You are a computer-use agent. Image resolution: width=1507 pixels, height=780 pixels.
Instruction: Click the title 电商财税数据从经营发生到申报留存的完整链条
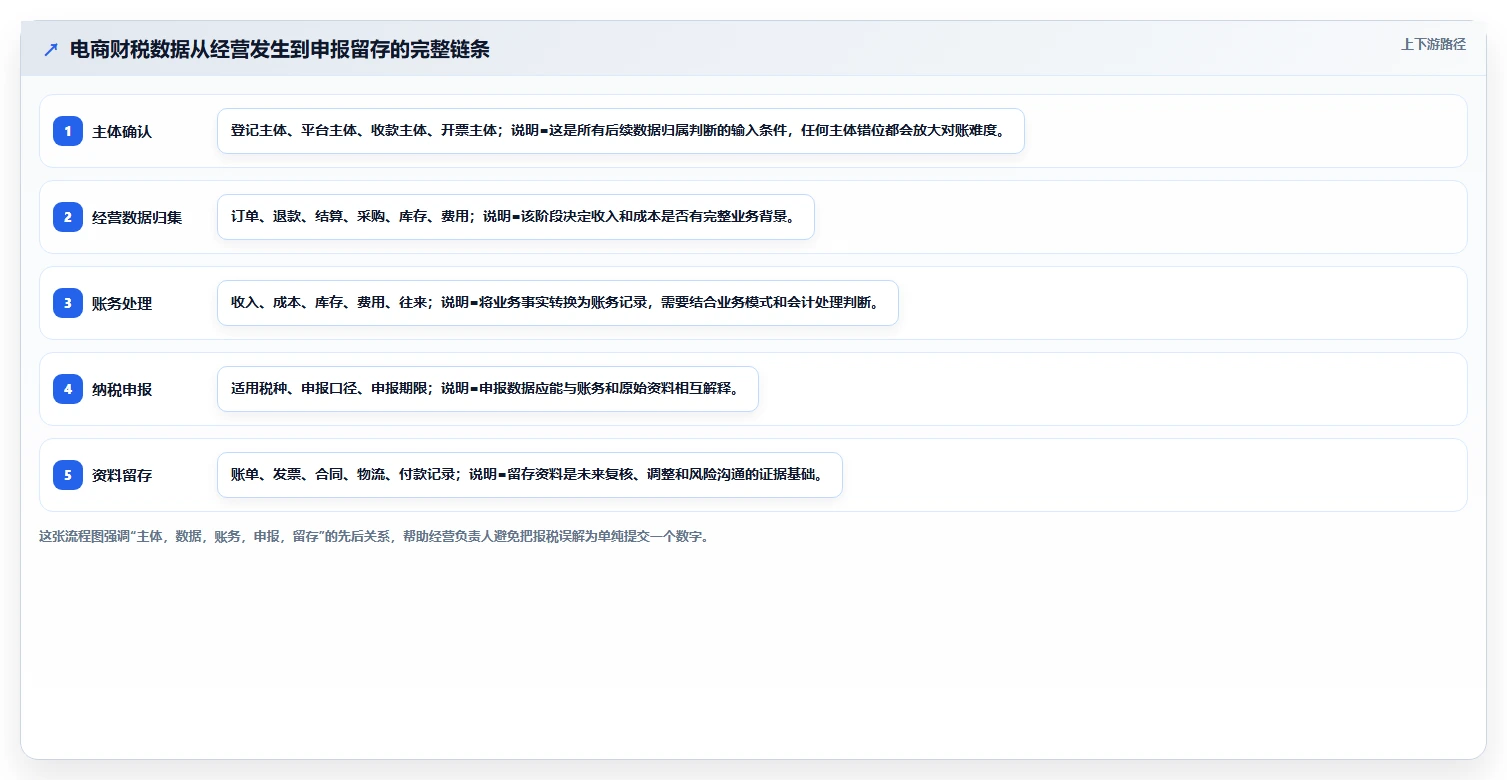[280, 50]
